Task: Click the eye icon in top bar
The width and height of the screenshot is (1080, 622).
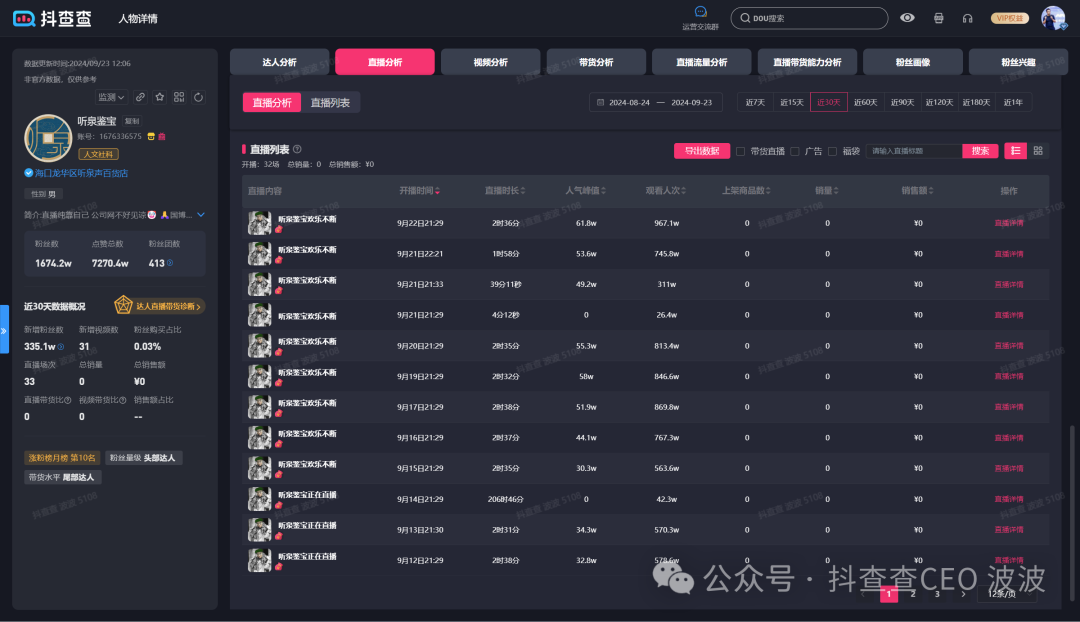Action: point(907,18)
